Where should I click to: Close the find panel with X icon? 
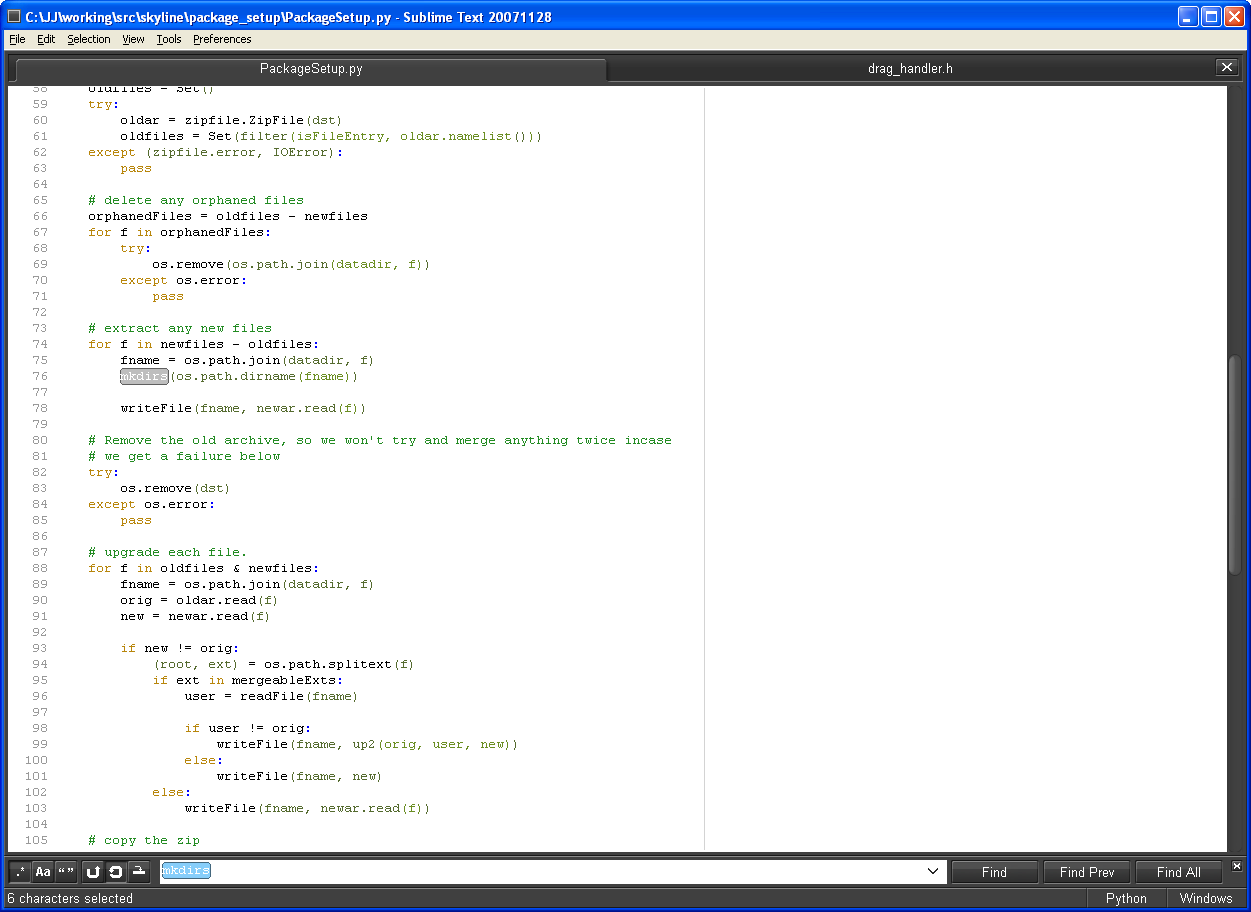(x=1236, y=866)
